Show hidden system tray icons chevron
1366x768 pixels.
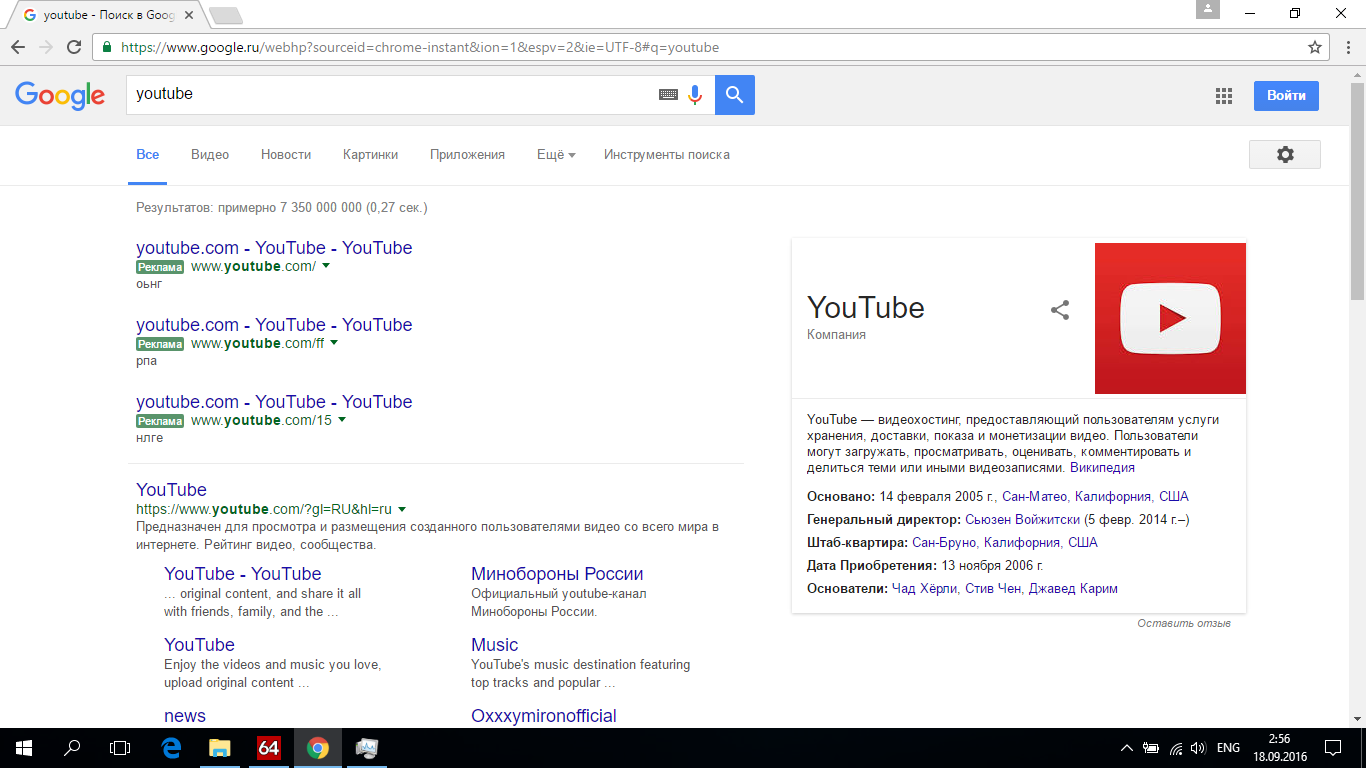click(1127, 748)
